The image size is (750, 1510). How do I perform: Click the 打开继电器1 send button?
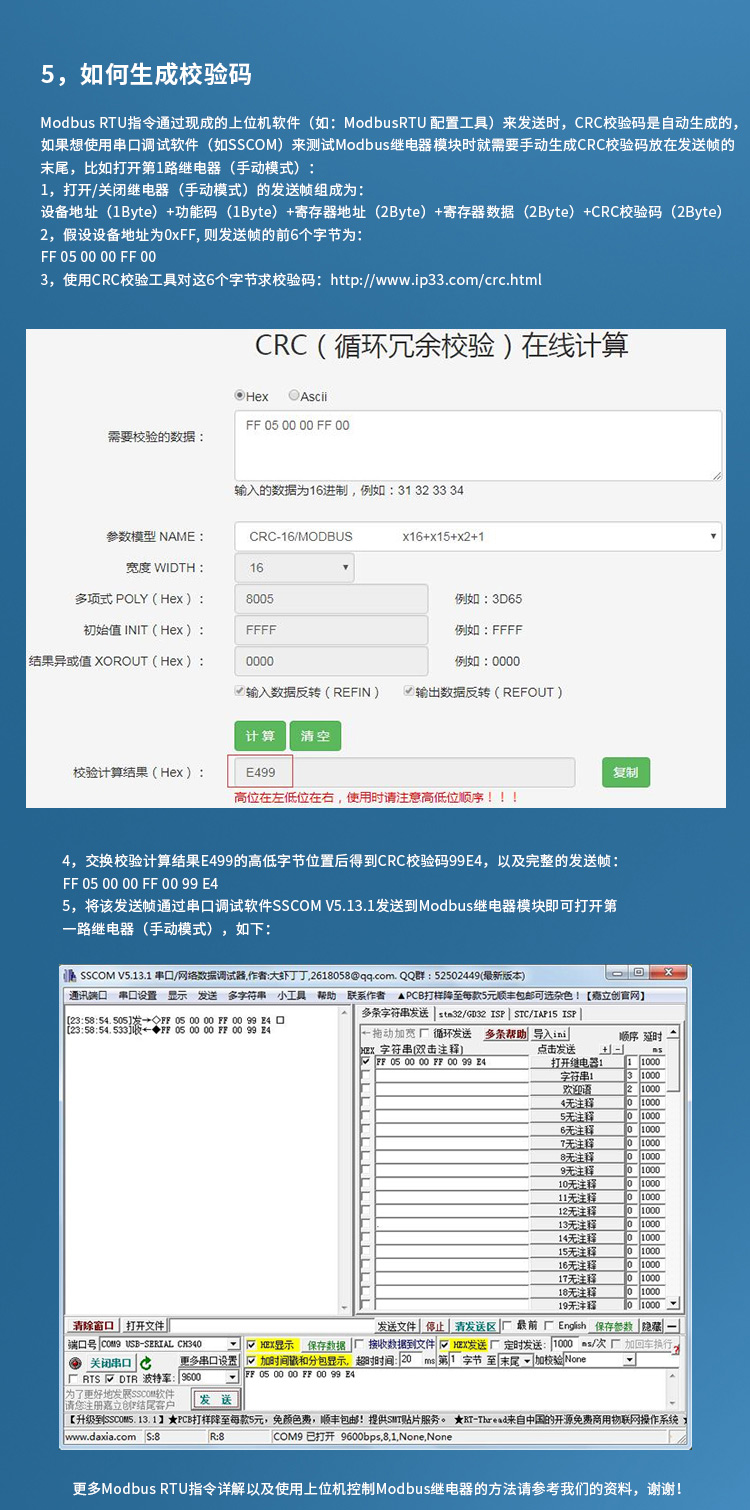pyautogui.click(x=577, y=1062)
